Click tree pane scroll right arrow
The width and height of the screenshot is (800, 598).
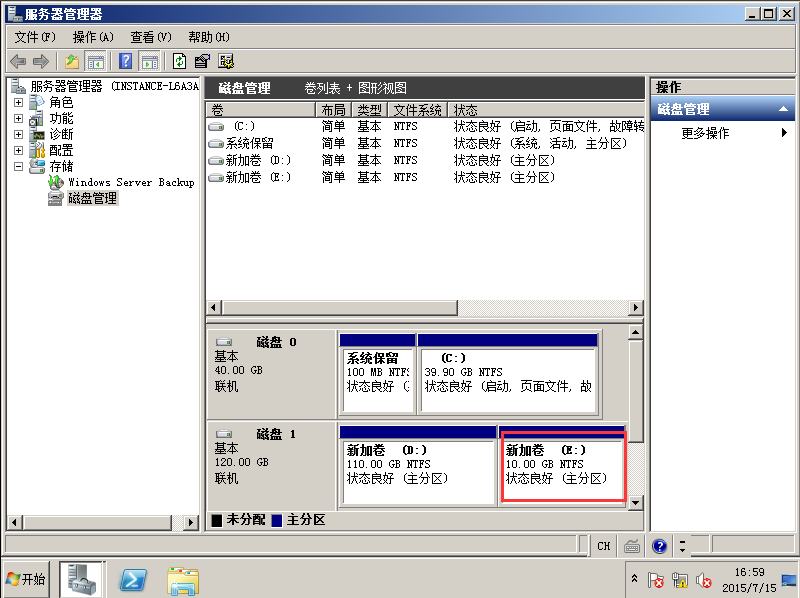(191, 522)
